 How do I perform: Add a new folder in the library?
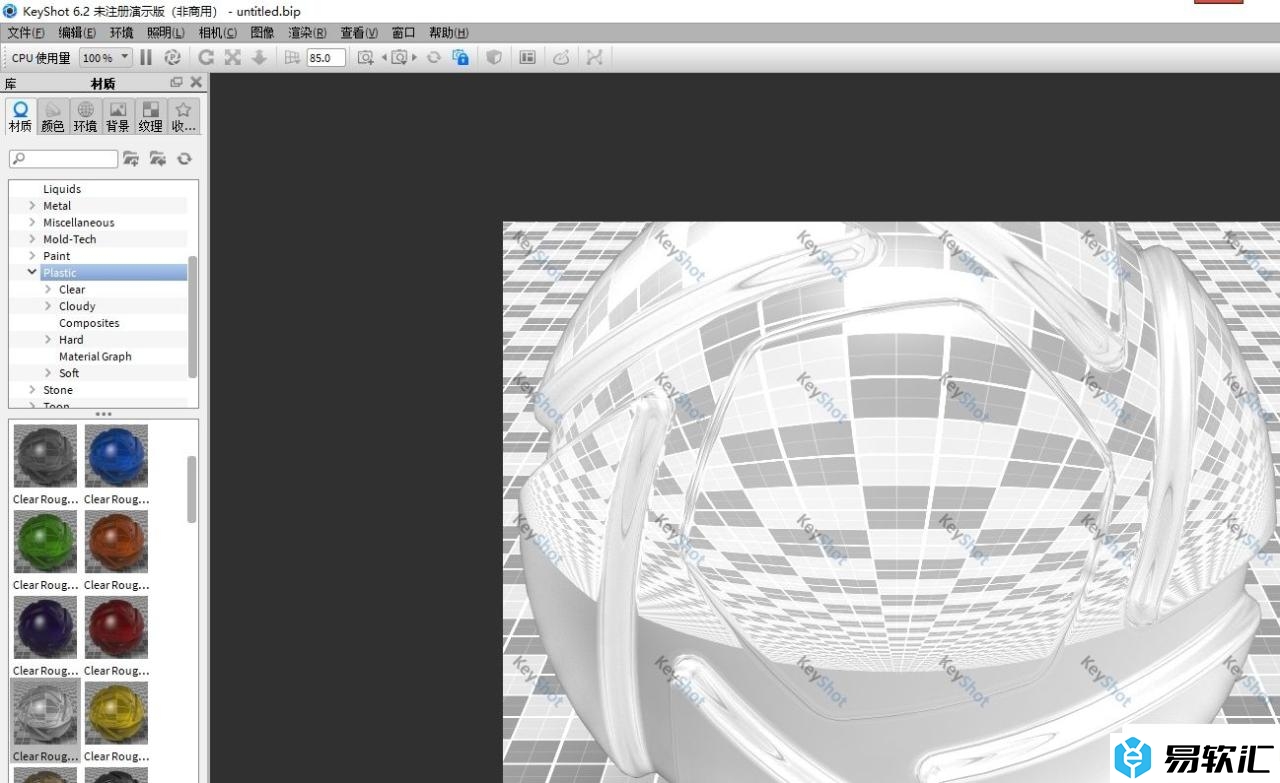(x=131, y=159)
